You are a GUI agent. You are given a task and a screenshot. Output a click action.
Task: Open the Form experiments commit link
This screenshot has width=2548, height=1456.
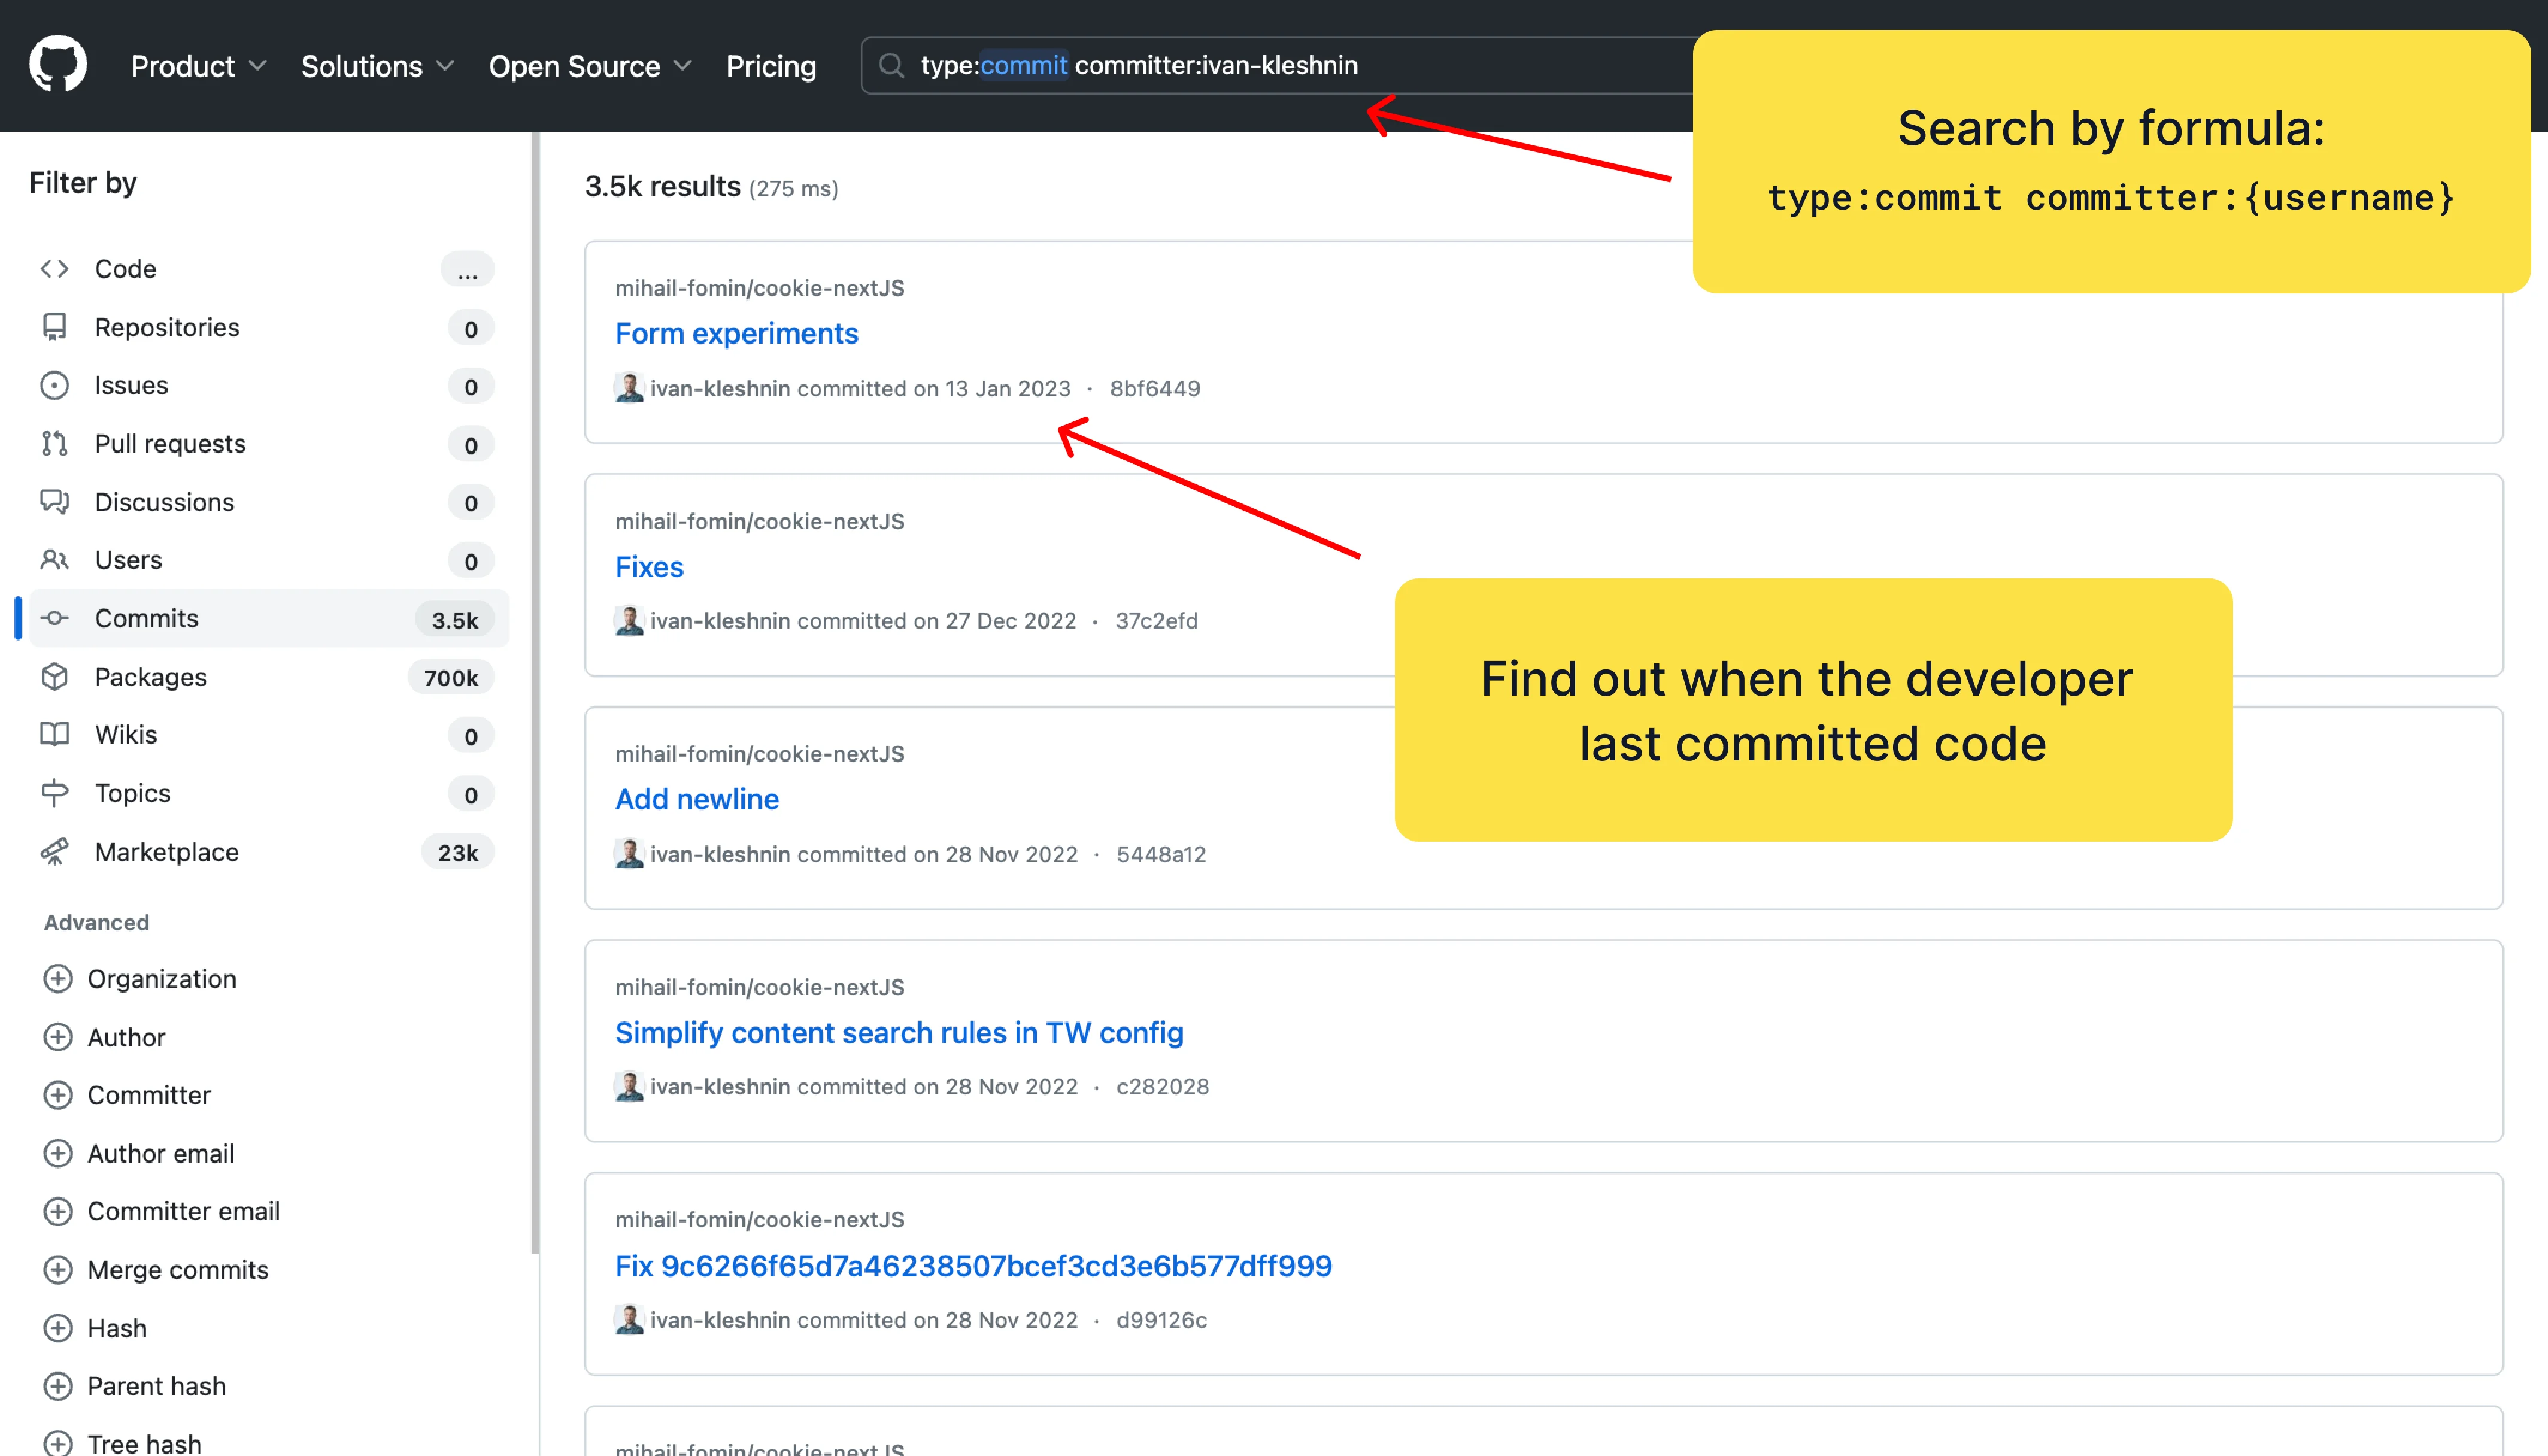tap(736, 334)
